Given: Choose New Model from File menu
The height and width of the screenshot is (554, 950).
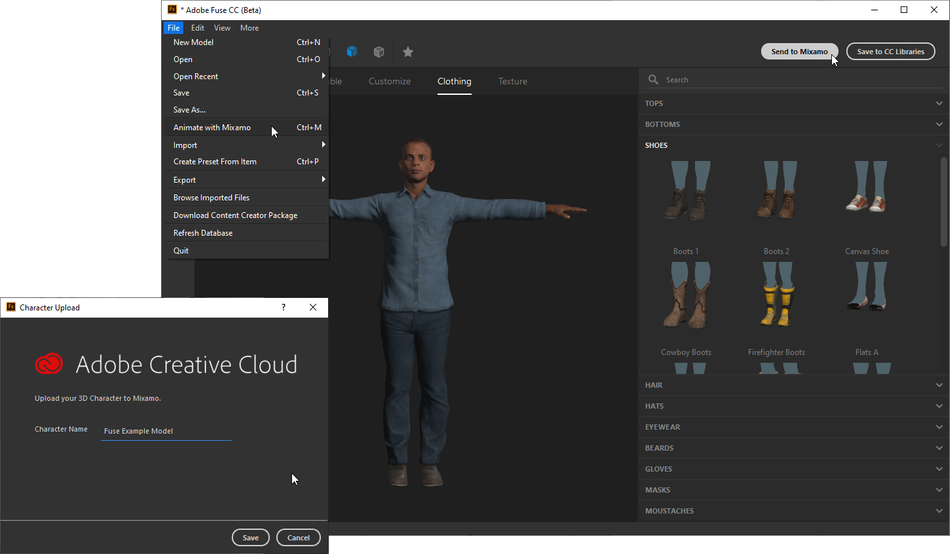Looking at the screenshot, I should pyautogui.click(x=247, y=42).
